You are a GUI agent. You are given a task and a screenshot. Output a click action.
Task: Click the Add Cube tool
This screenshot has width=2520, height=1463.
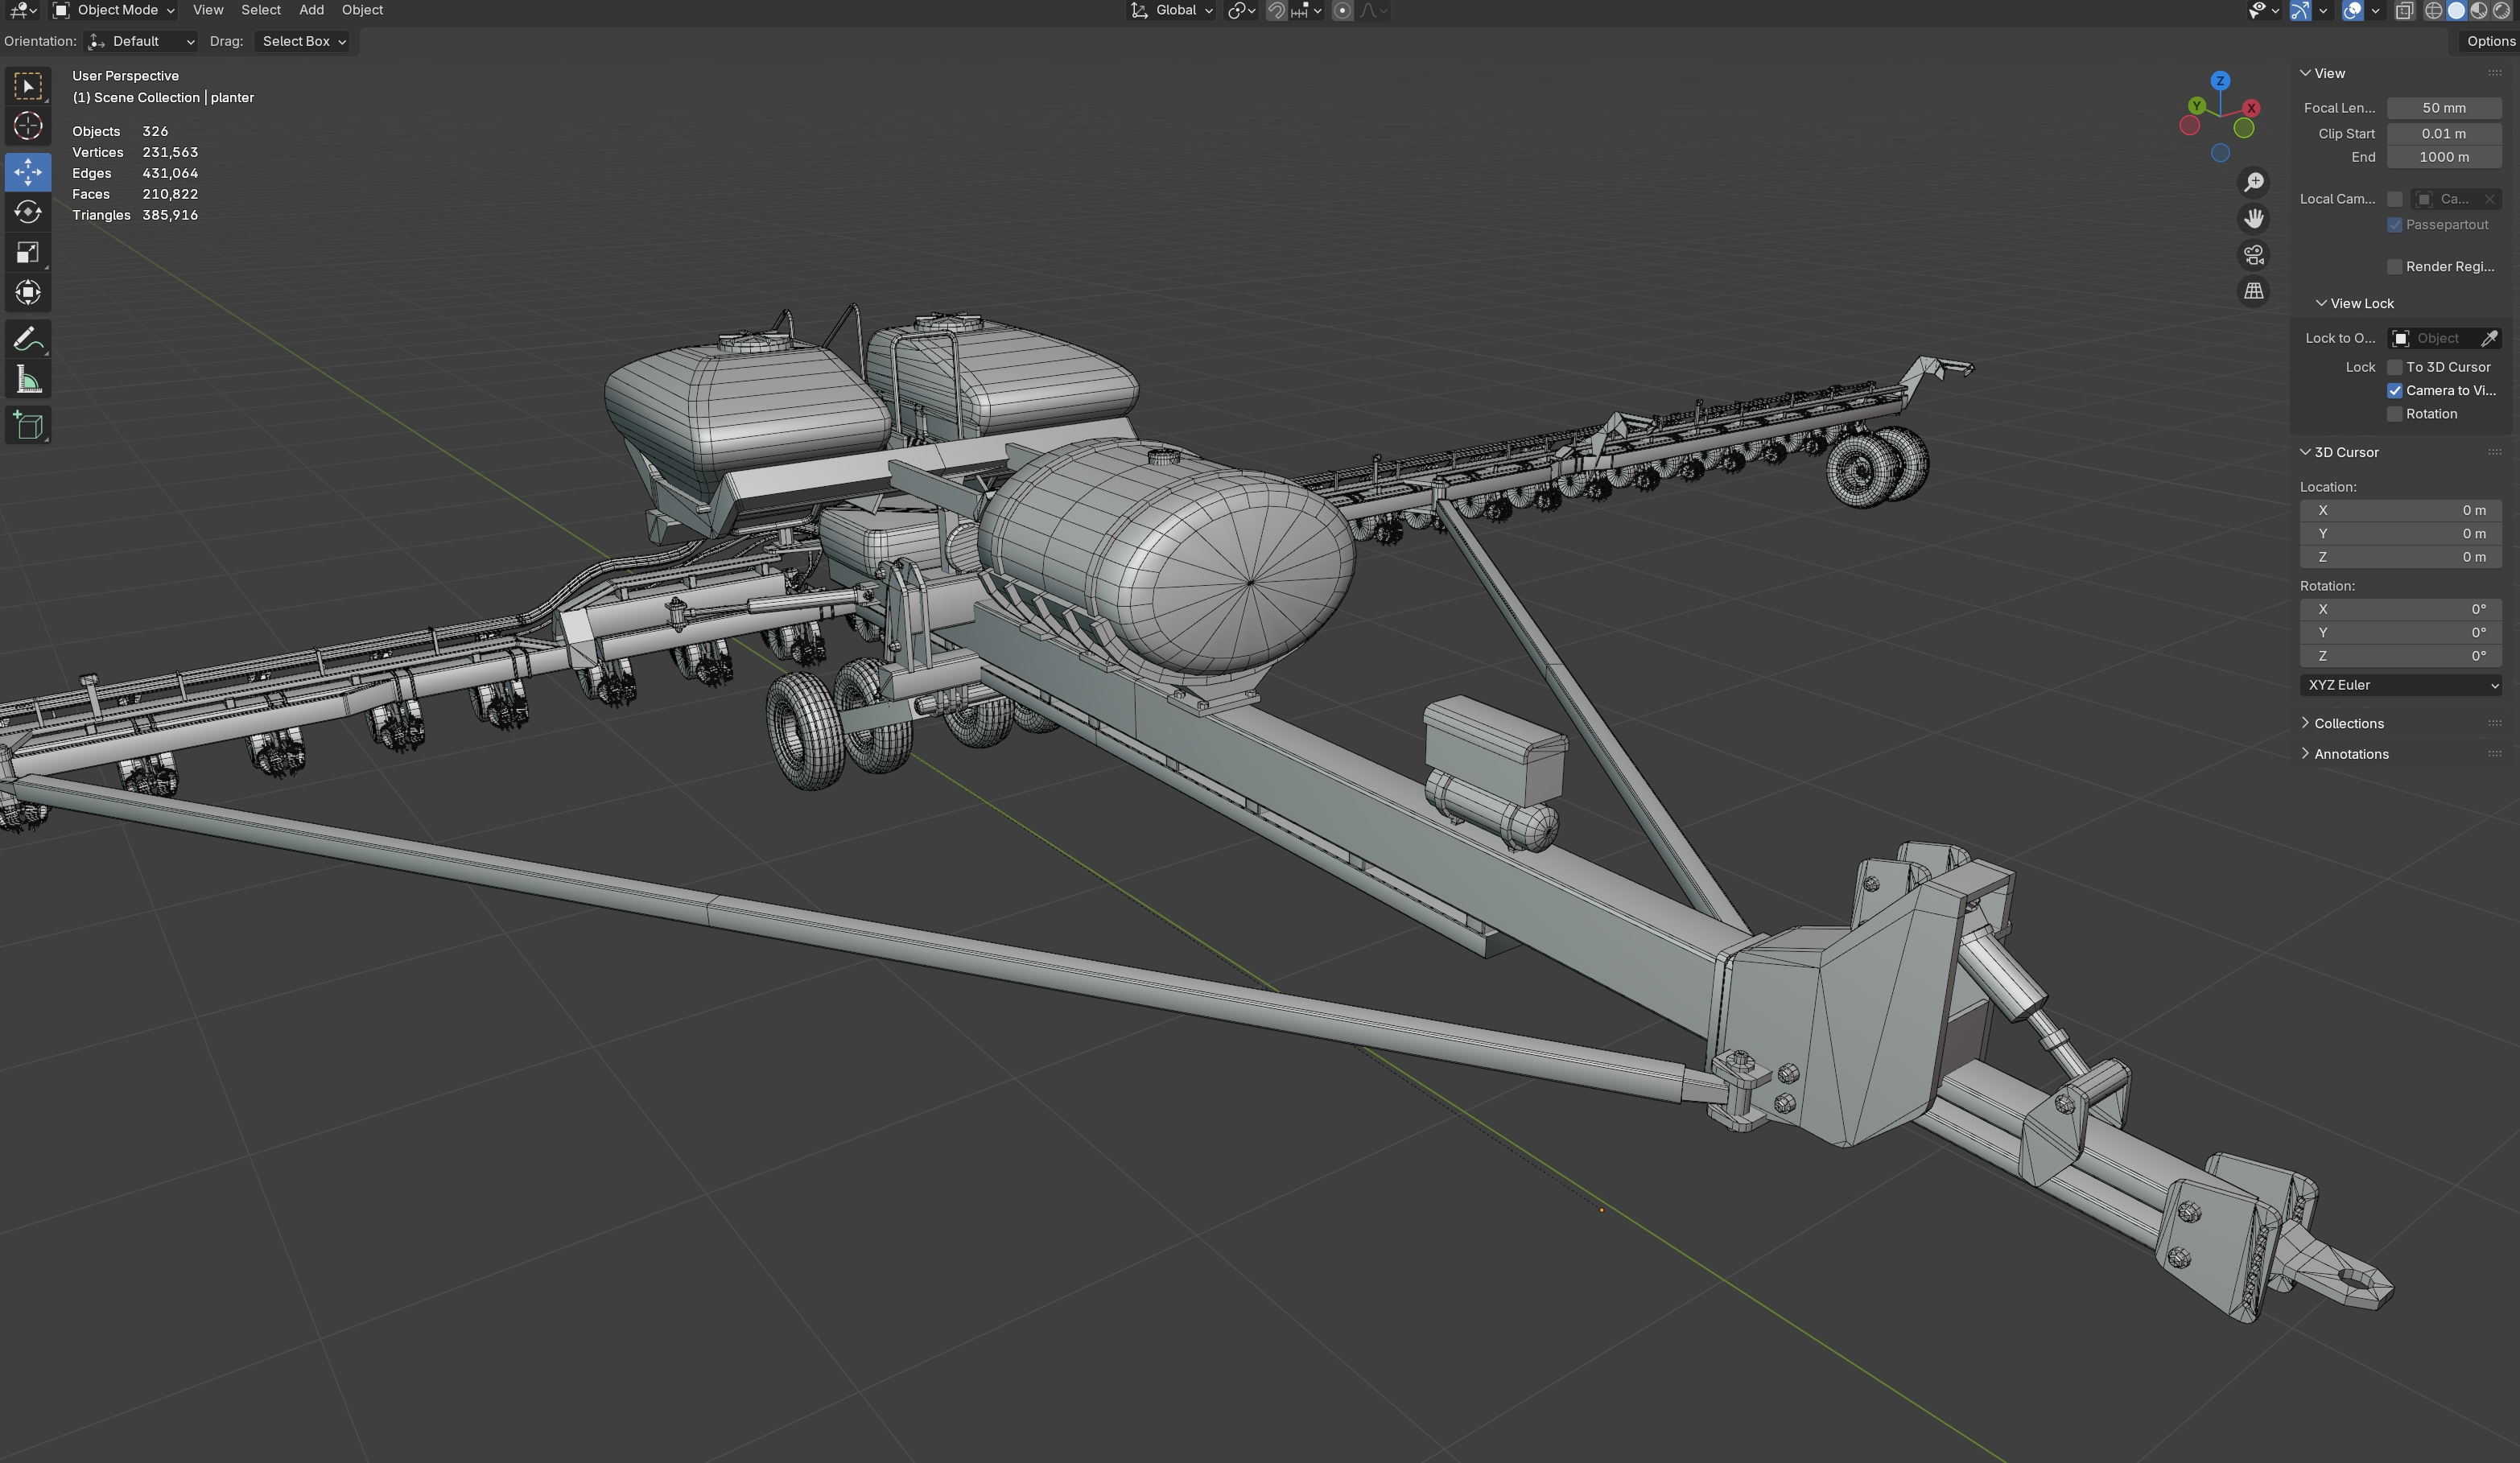(28, 425)
